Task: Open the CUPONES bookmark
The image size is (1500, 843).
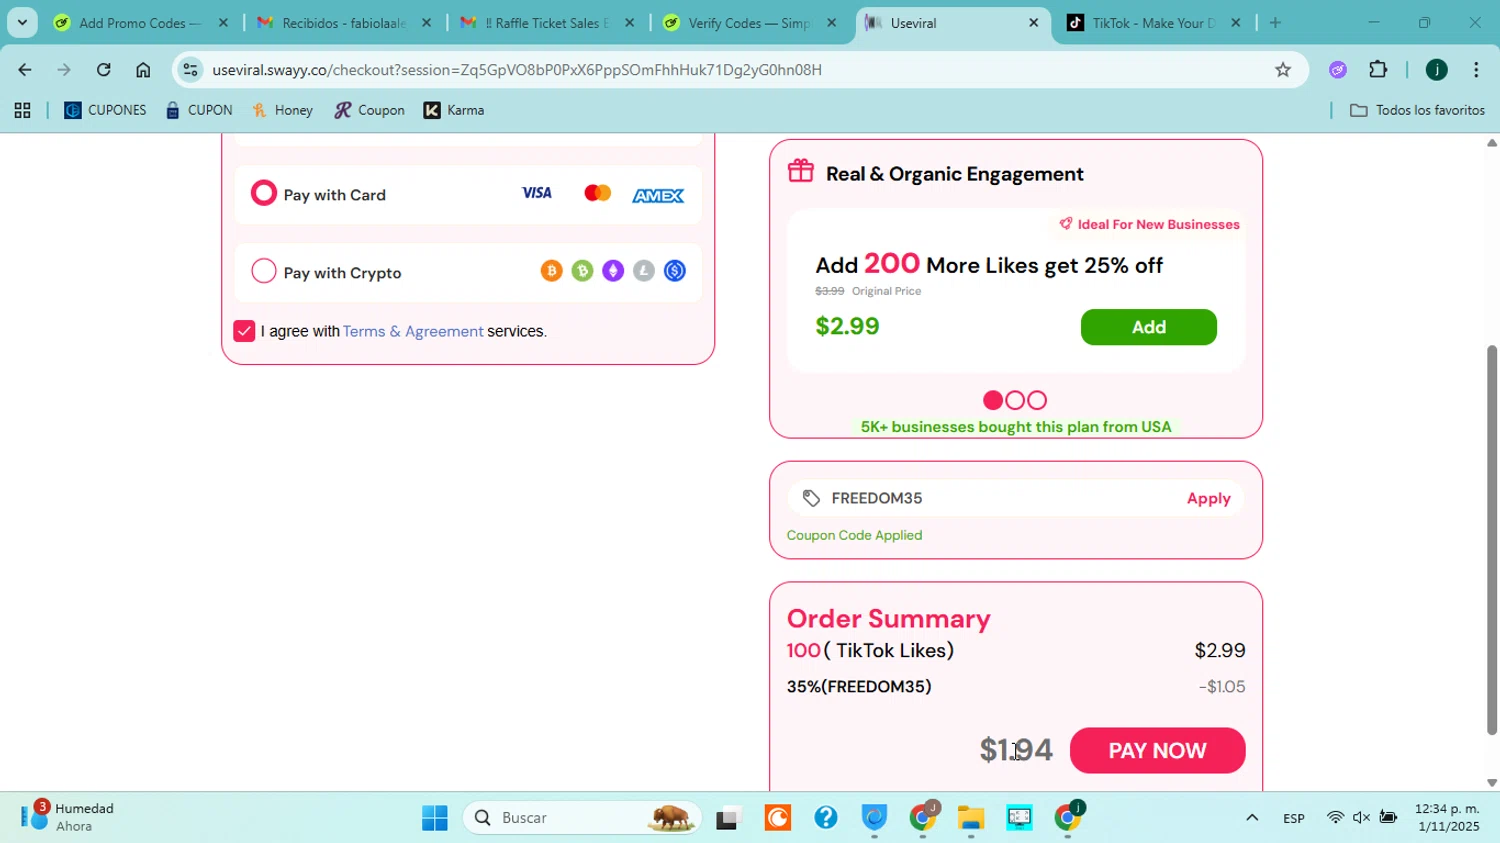Action: click(x=105, y=110)
